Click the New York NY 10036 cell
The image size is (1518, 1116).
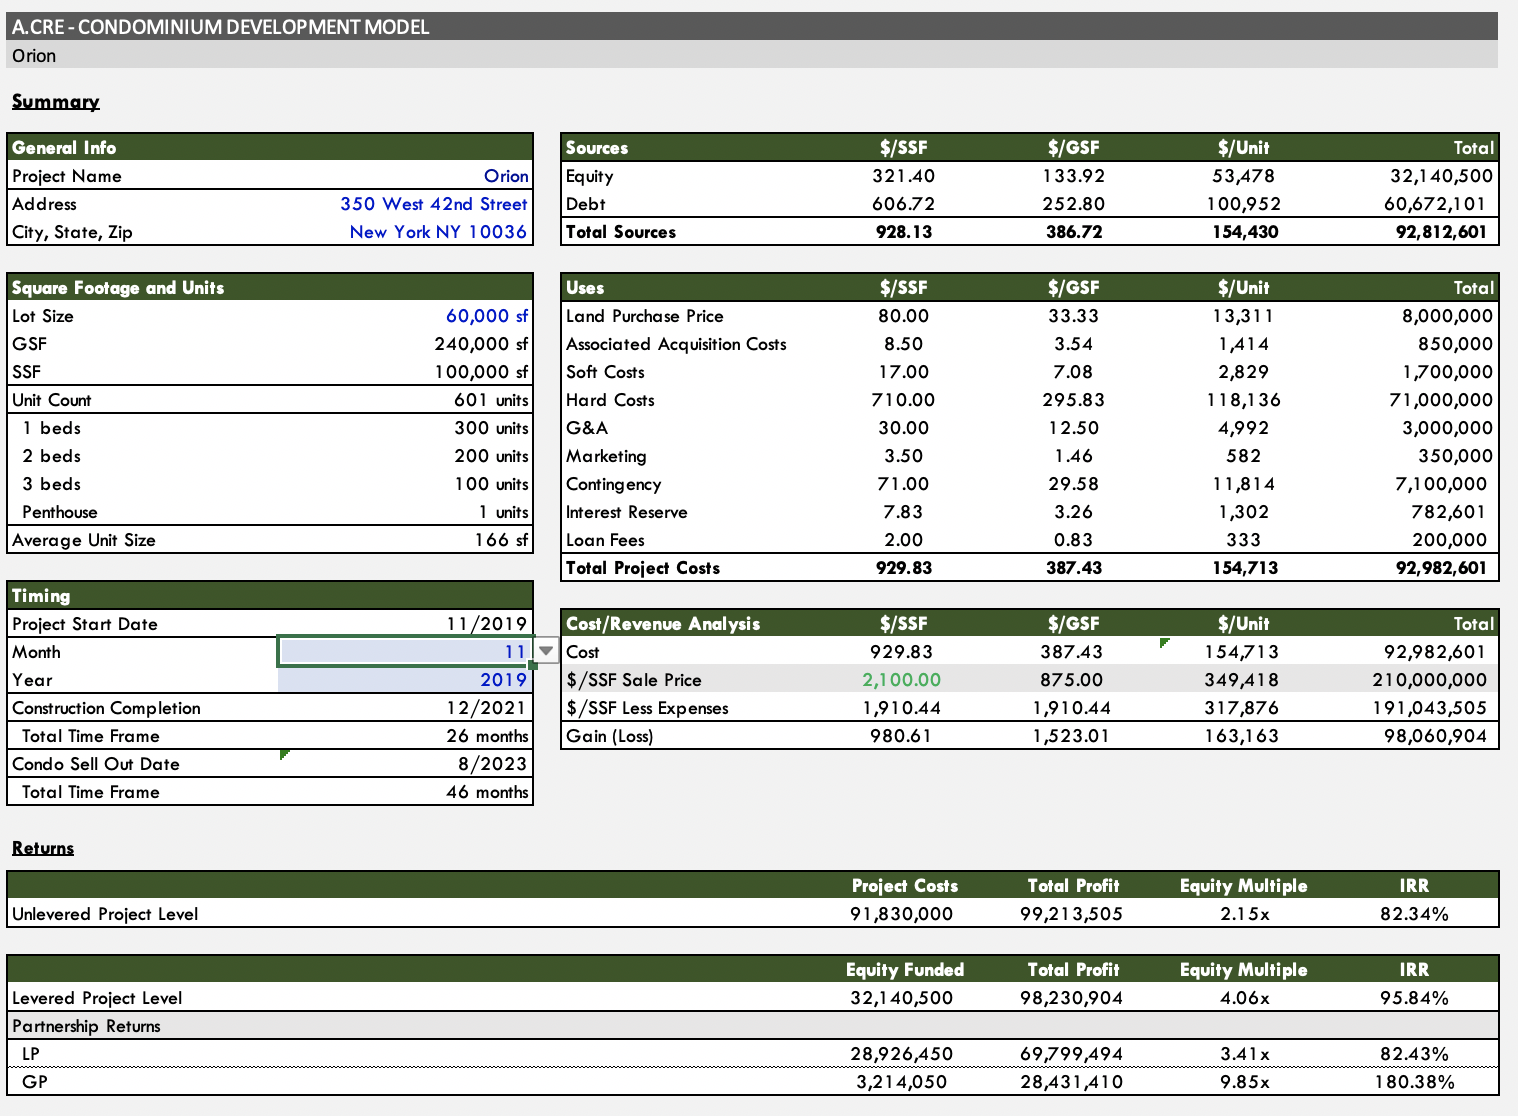[x=438, y=232]
